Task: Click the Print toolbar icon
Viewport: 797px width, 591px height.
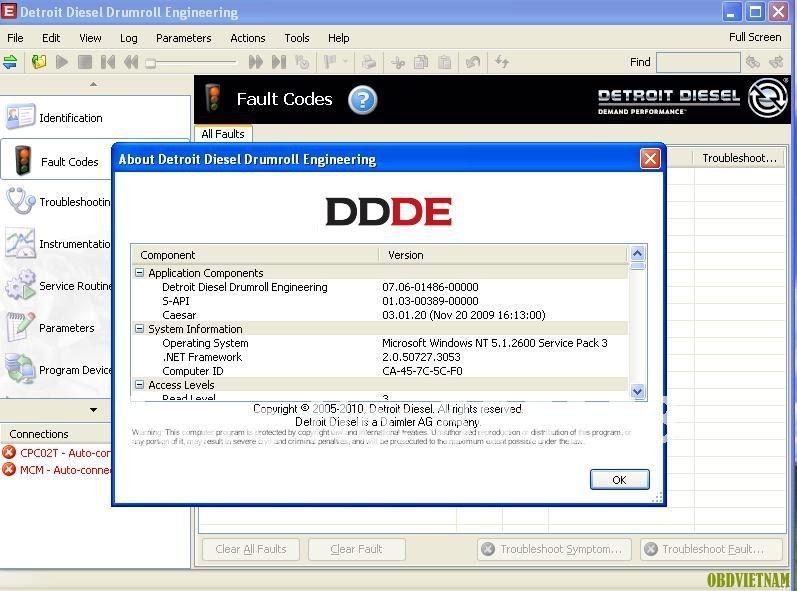Action: coord(369,62)
